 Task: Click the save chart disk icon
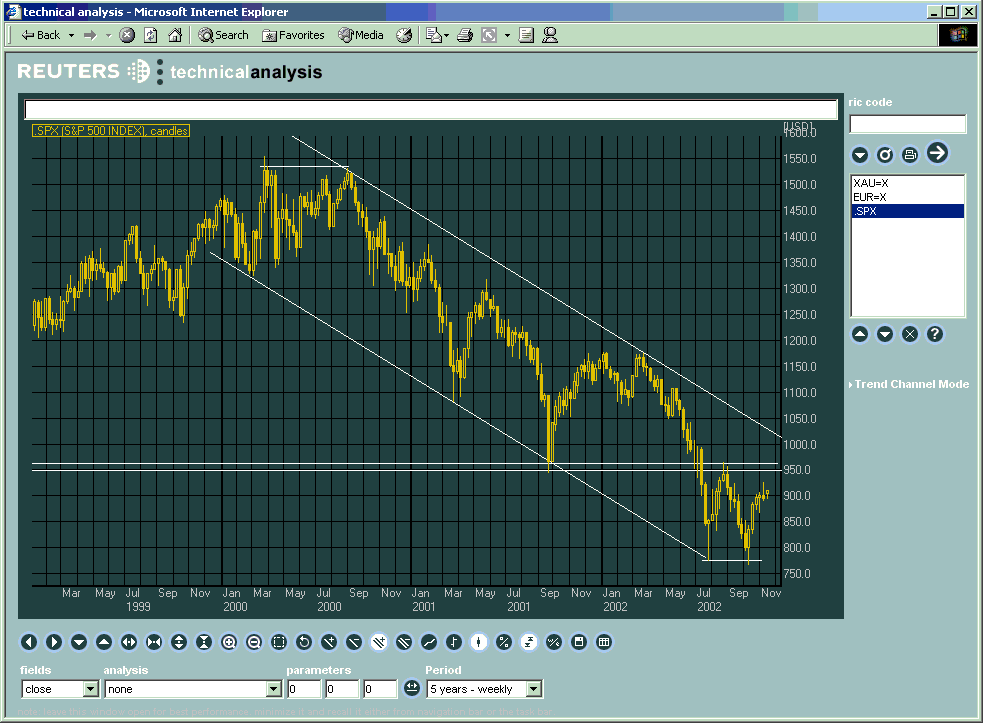click(579, 642)
